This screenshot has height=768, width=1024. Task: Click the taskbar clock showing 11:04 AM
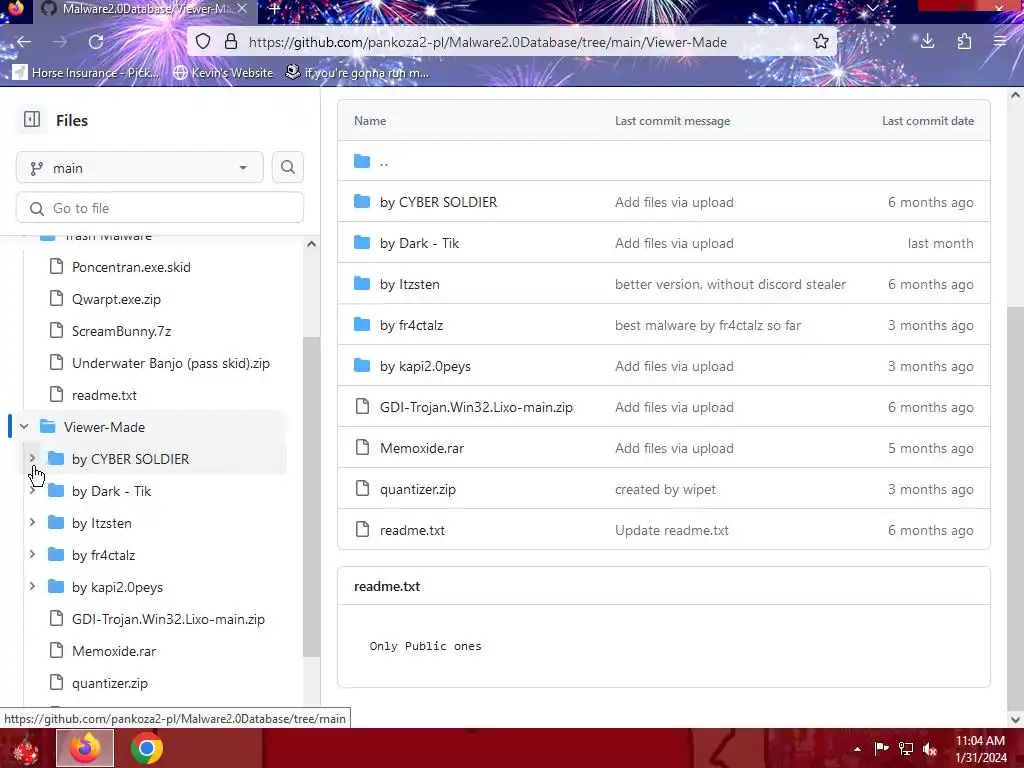coord(980,749)
